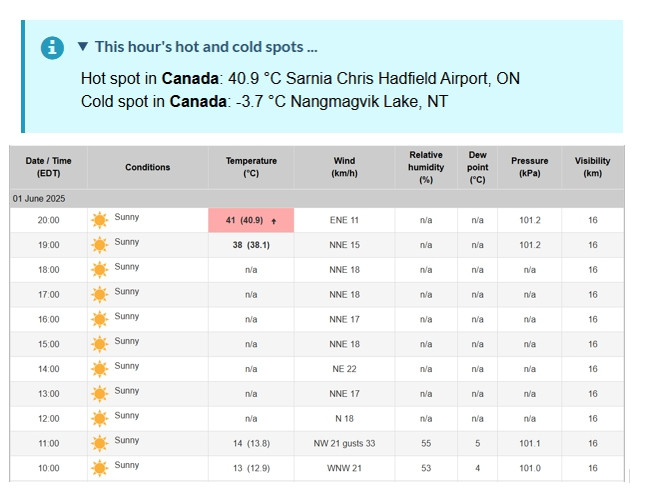Click the highlighted 41 (40.9) temperature cell
The width and height of the screenshot is (653, 502).
pyautogui.click(x=251, y=220)
